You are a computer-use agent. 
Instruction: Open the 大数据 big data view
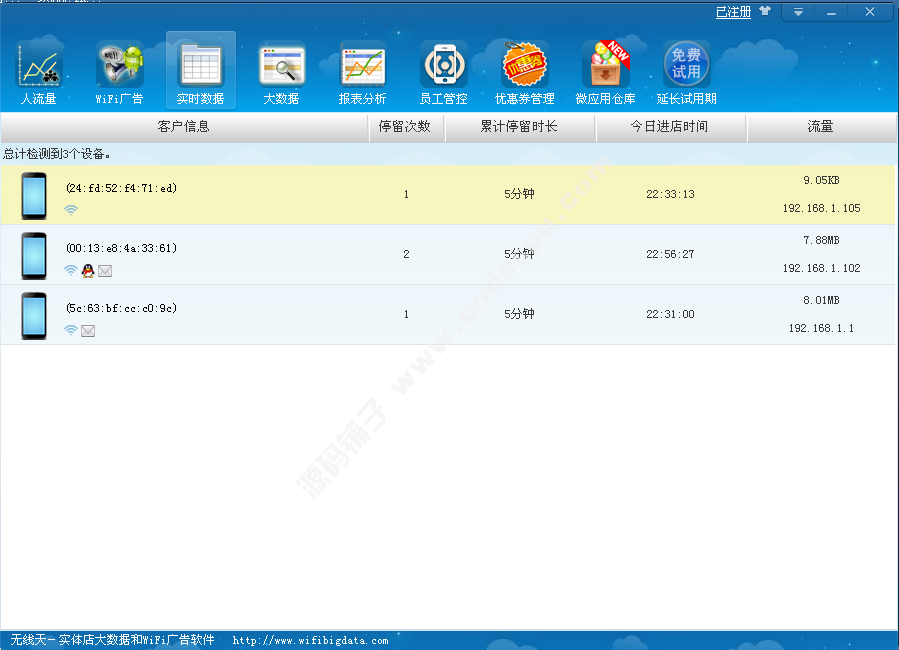click(281, 71)
